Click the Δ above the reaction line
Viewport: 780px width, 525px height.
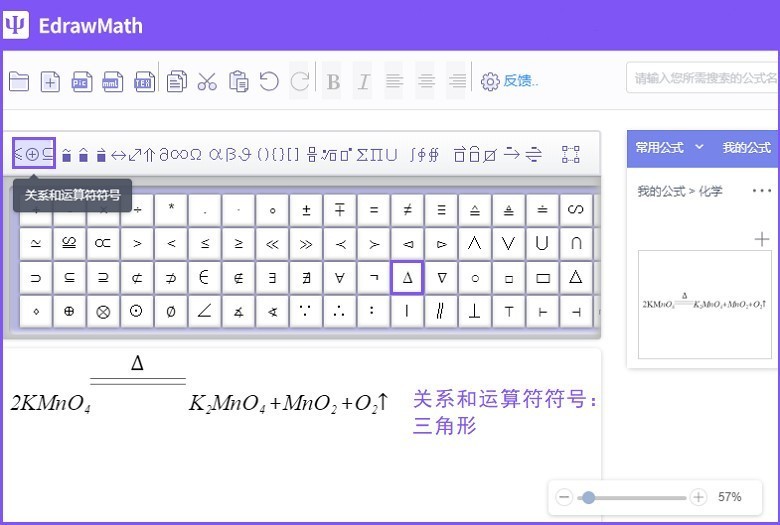(x=137, y=363)
